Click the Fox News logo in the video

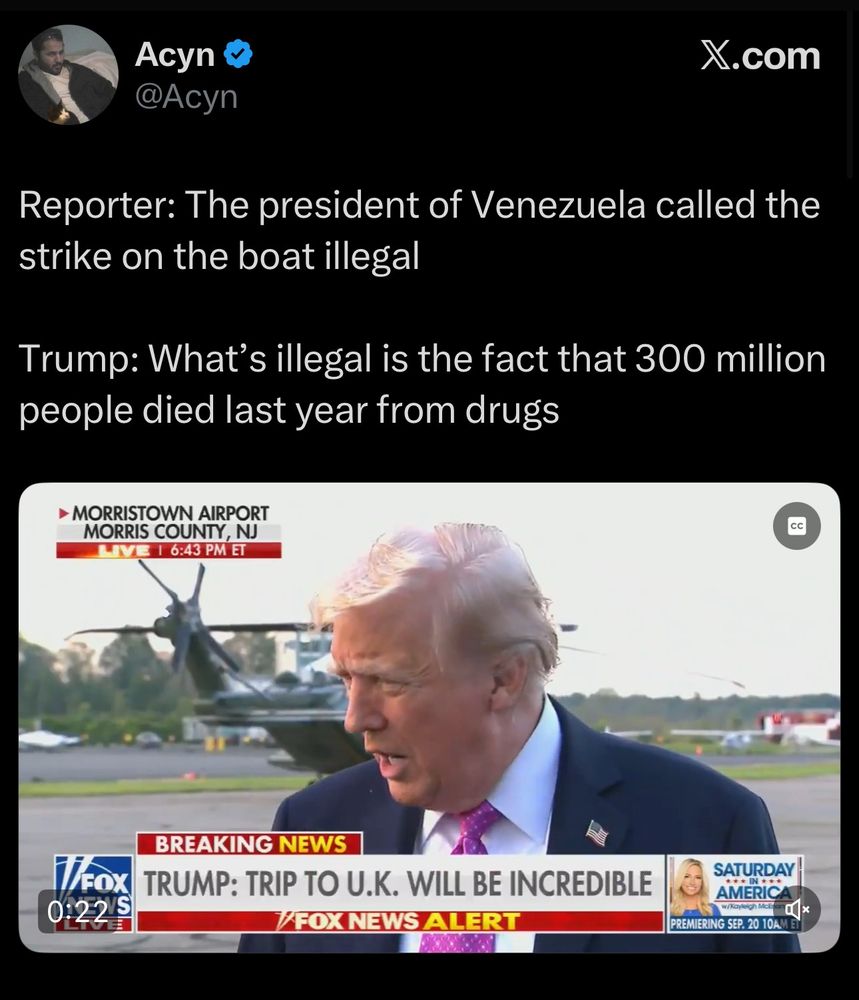pos(94,893)
